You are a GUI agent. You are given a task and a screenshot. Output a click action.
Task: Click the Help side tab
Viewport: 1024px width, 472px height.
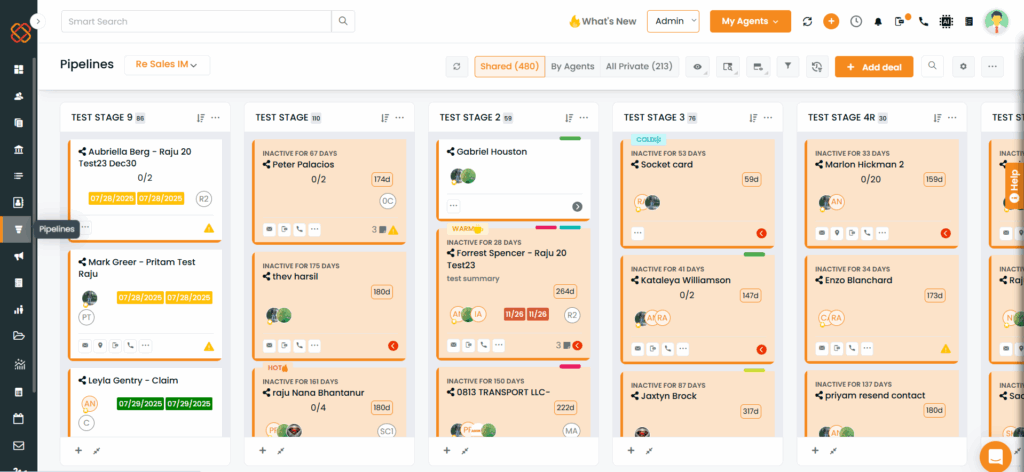tap(1014, 186)
